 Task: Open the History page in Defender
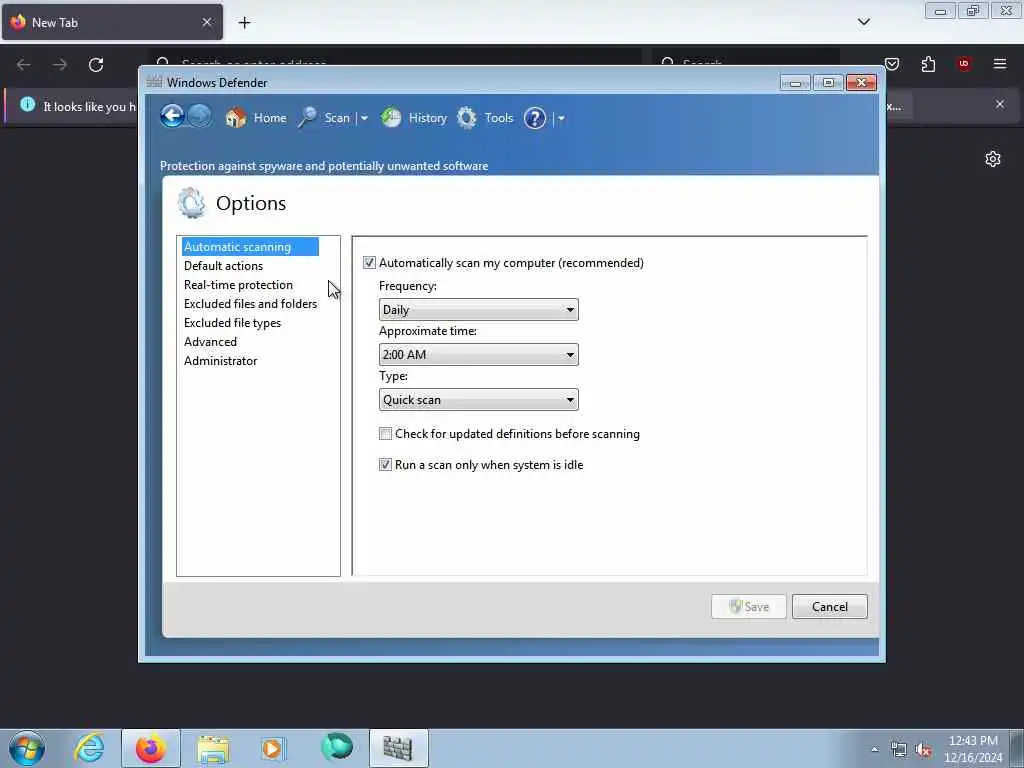pyautogui.click(x=414, y=118)
